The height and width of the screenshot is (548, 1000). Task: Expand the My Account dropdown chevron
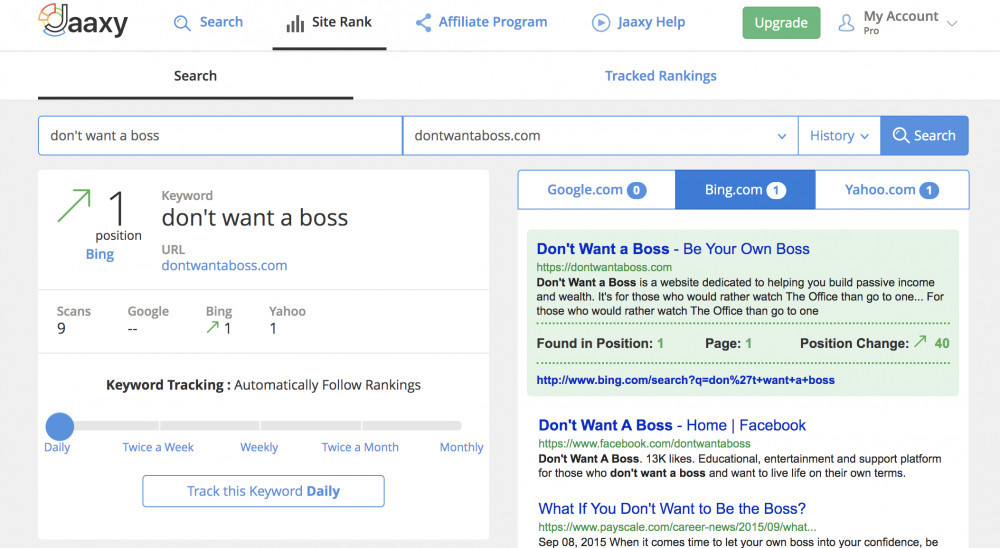[x=952, y=24]
